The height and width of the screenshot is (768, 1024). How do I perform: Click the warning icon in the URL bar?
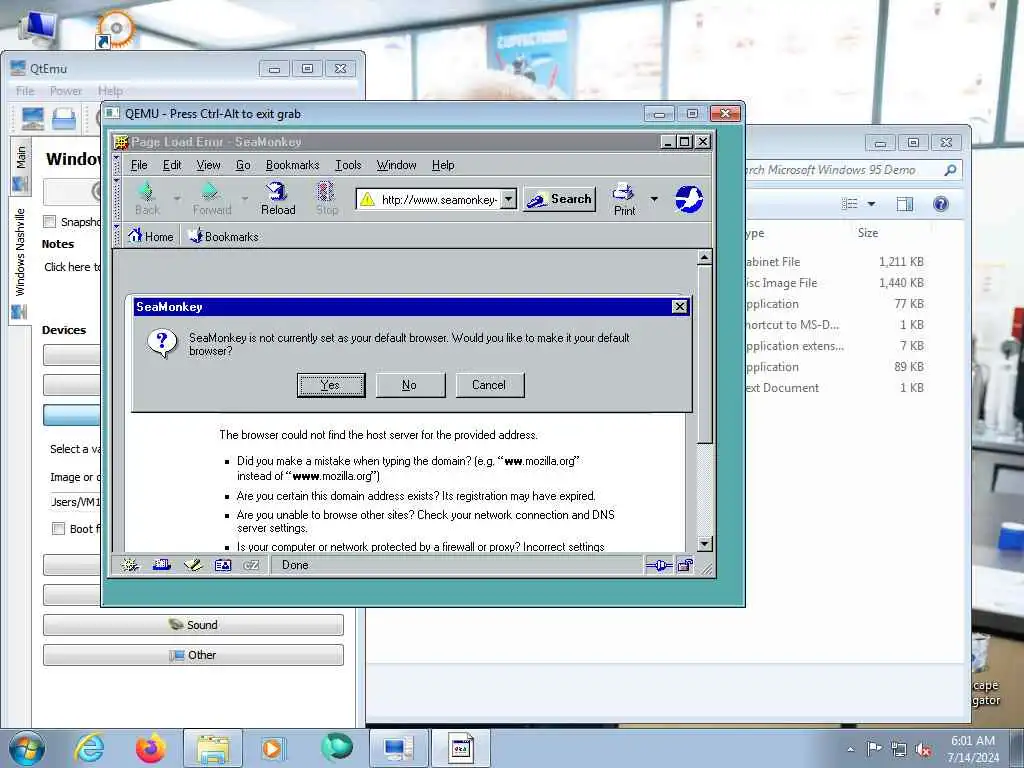click(x=368, y=199)
